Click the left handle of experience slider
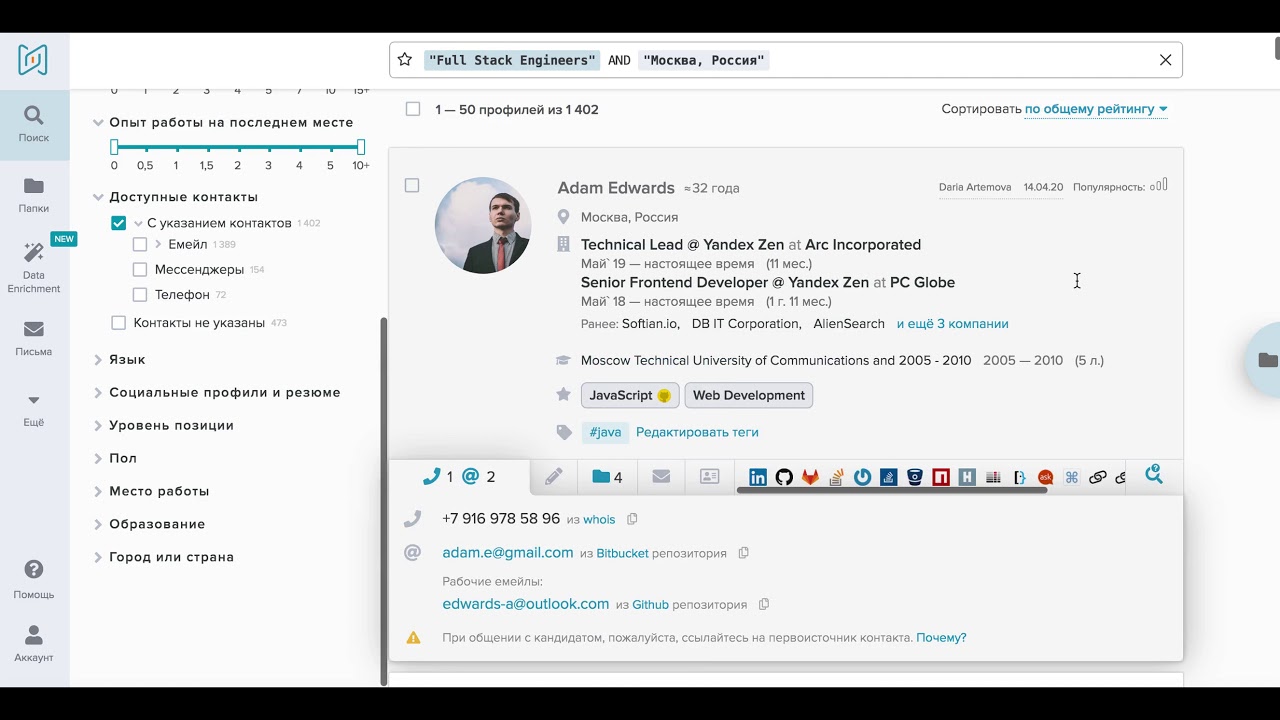Screen dimensions: 1280x720 [114, 147]
